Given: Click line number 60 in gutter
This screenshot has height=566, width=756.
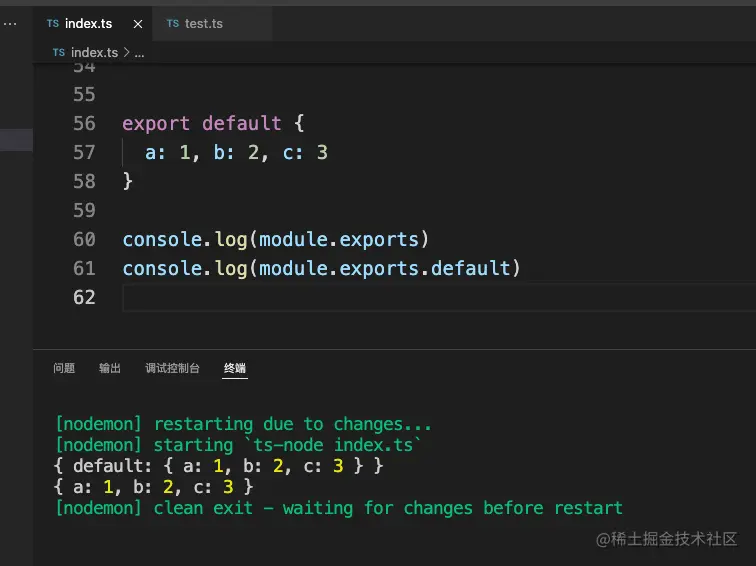Looking at the screenshot, I should [84, 239].
